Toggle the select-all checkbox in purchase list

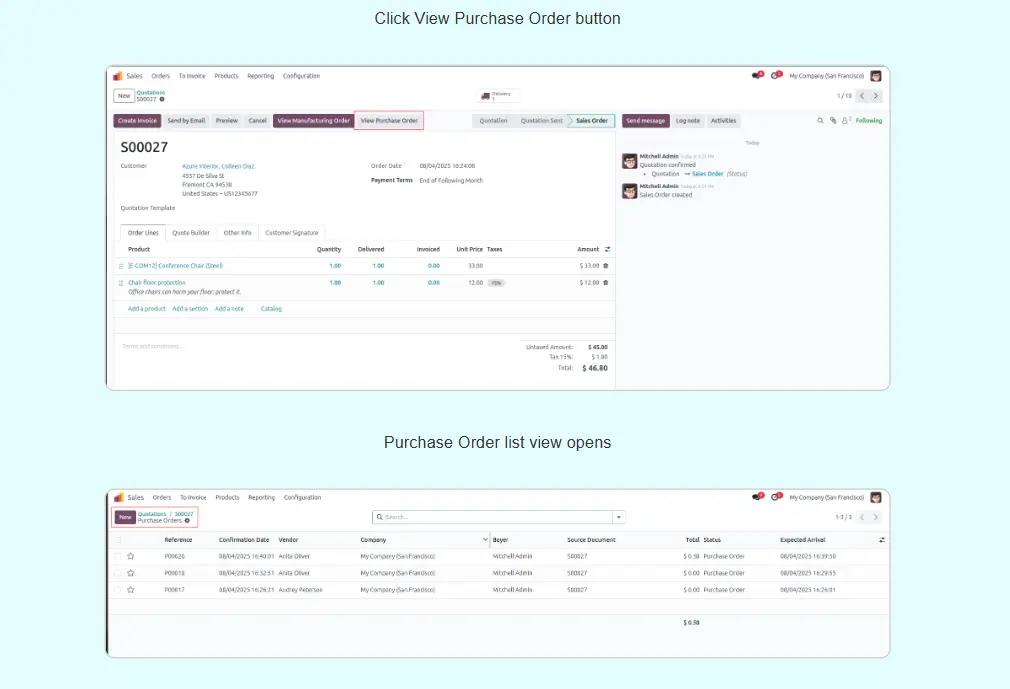pyautogui.click(x=118, y=540)
